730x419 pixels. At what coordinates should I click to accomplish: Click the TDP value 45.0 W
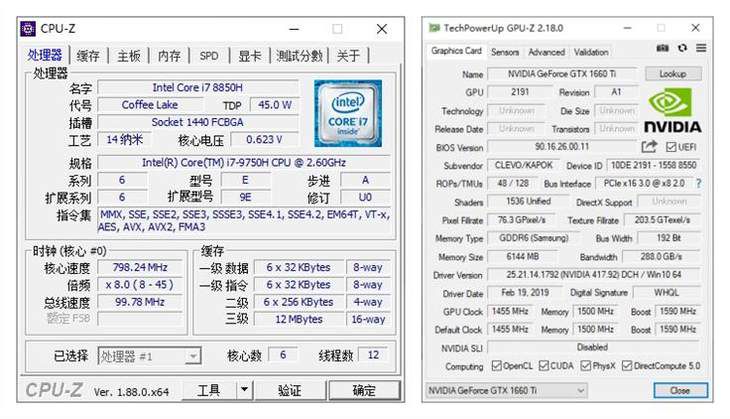point(275,105)
